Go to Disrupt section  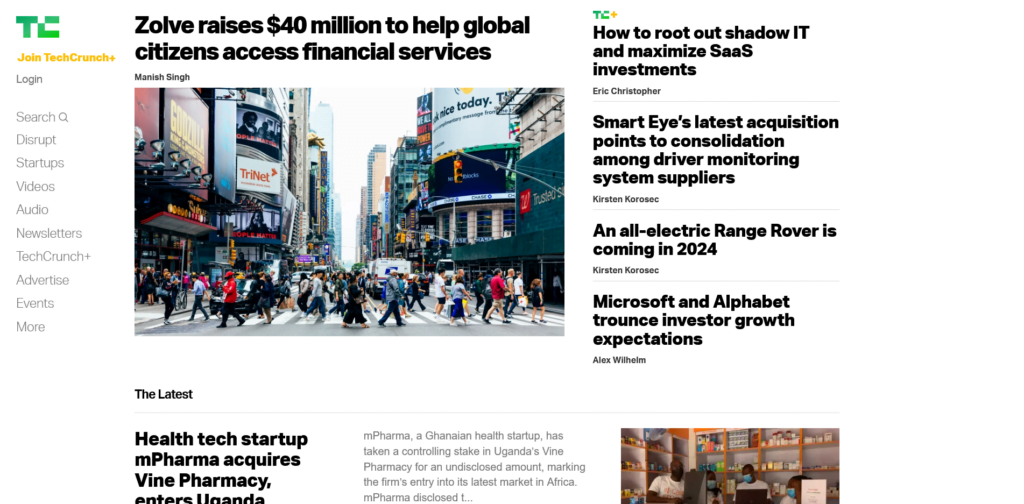pyautogui.click(x=36, y=140)
